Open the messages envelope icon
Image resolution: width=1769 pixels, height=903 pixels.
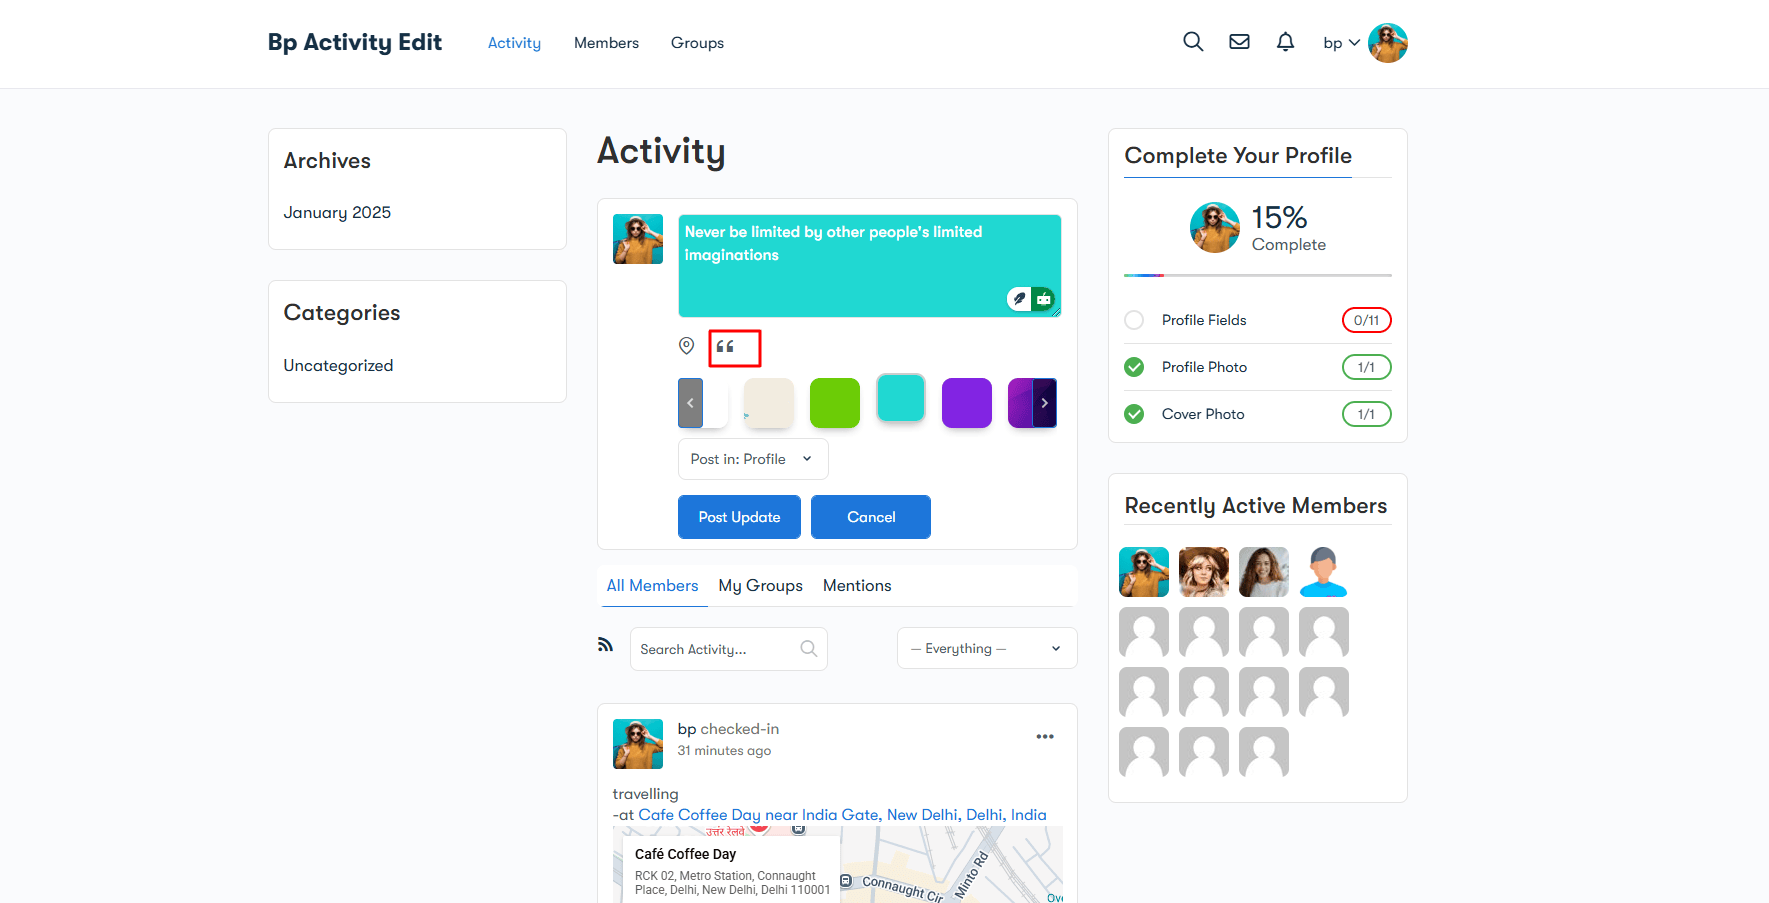pyautogui.click(x=1239, y=42)
